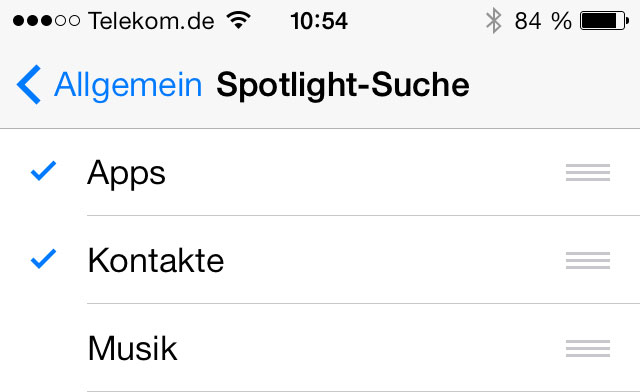Tap the Spotlight-Suche page title

[x=342, y=85]
